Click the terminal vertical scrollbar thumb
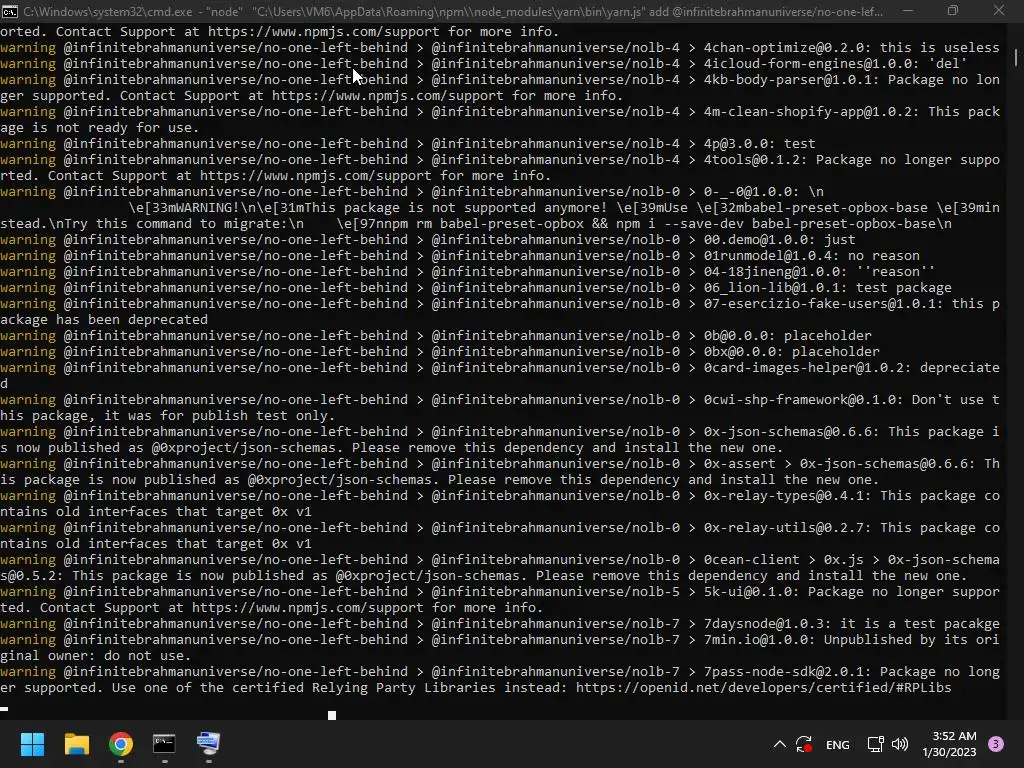 pyautogui.click(x=1016, y=57)
